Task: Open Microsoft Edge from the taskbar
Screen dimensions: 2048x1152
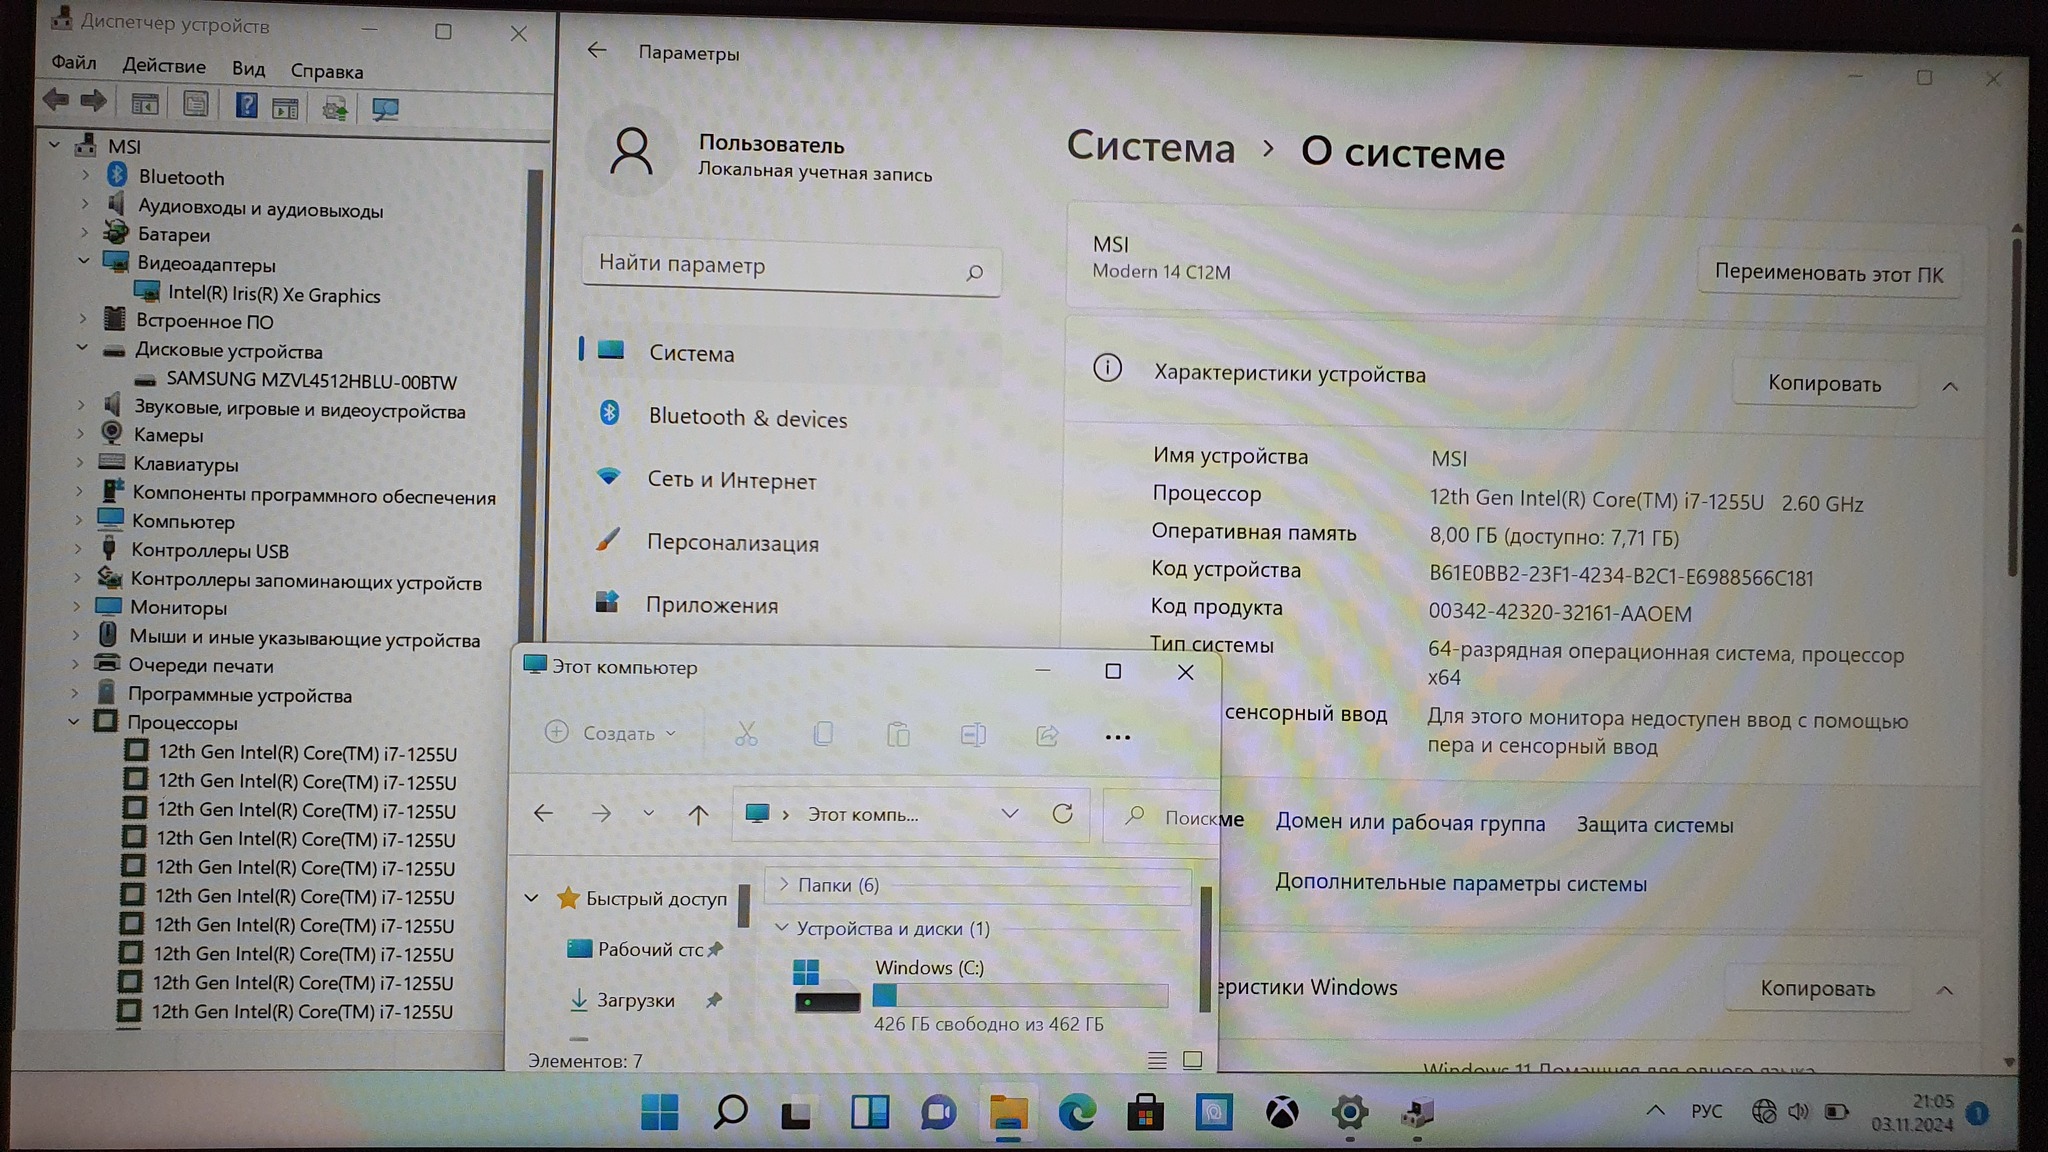Action: [1076, 1112]
